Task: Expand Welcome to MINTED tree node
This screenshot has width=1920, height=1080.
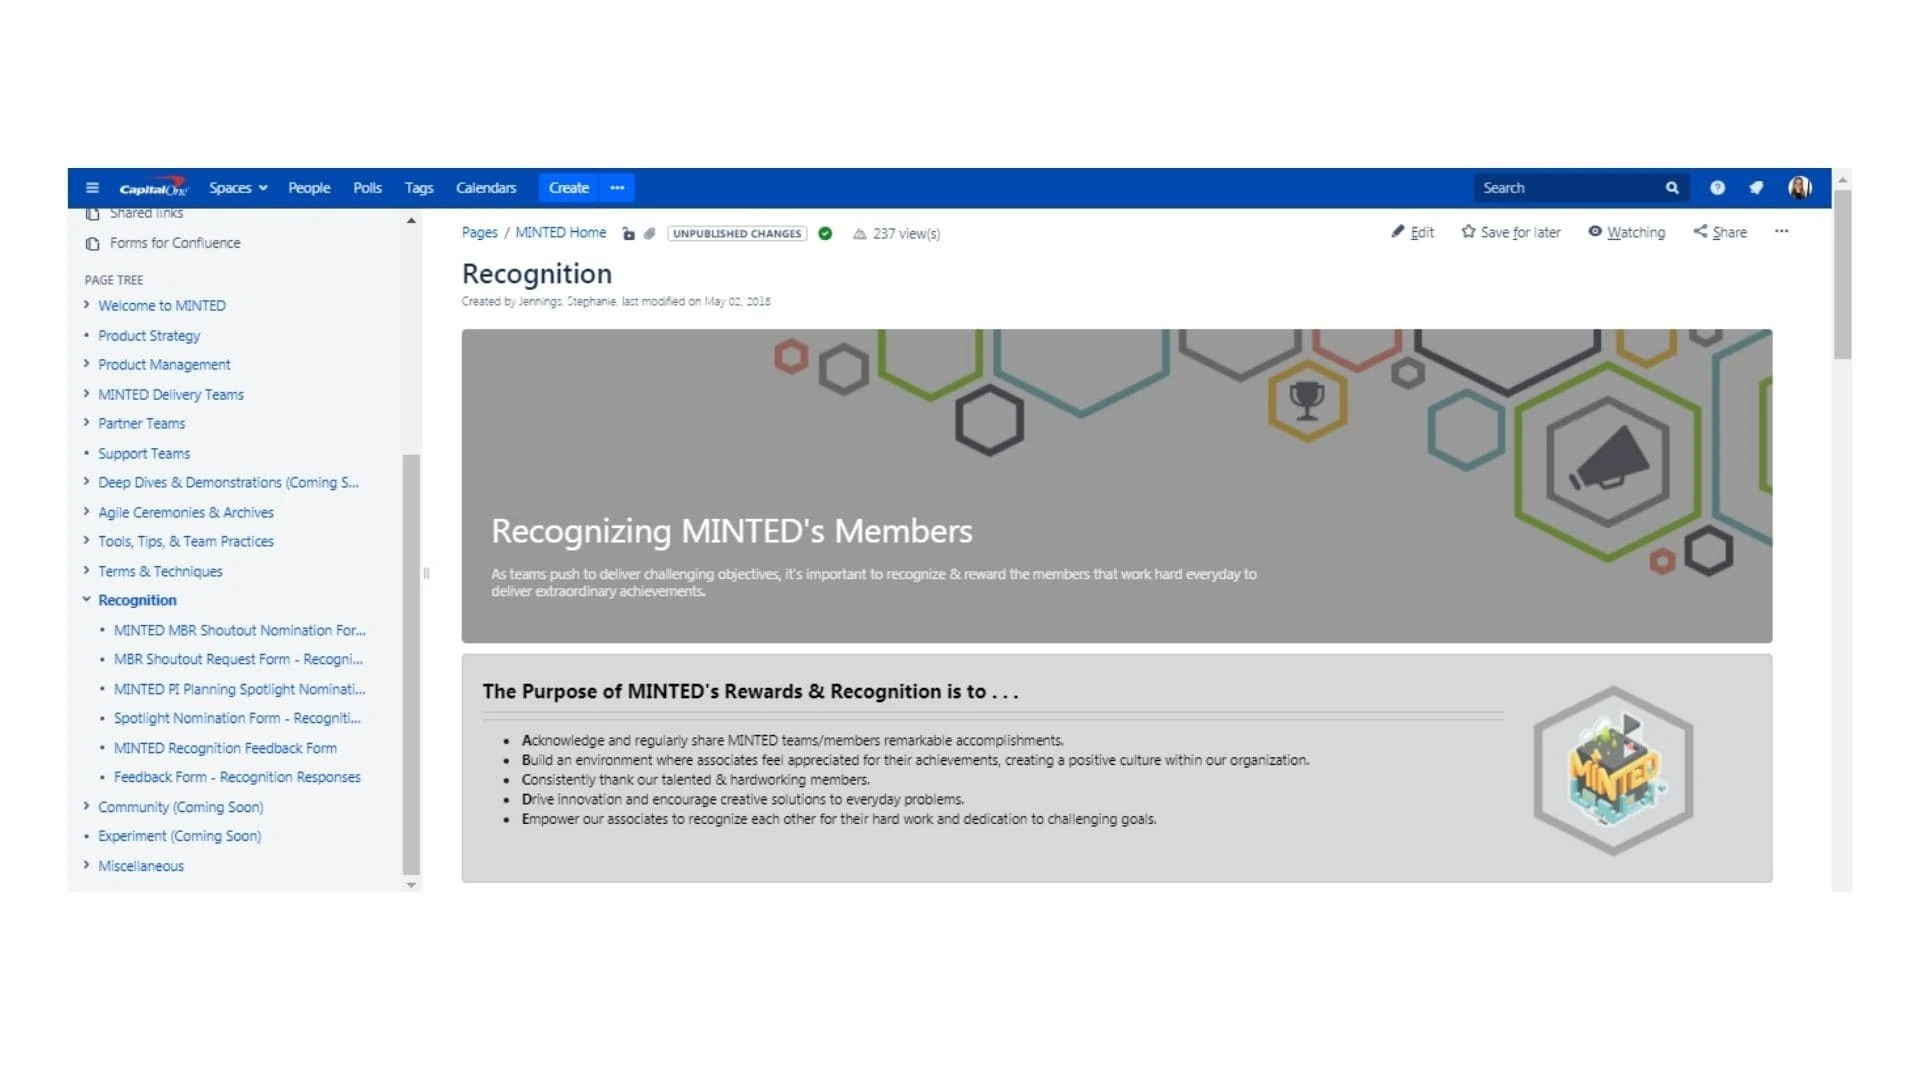Action: tap(86, 305)
